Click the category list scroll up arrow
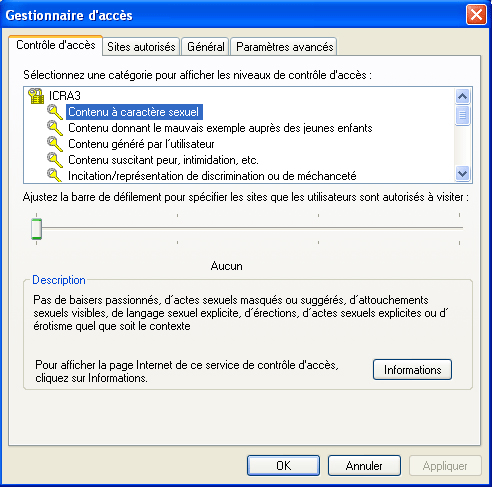 (462, 97)
